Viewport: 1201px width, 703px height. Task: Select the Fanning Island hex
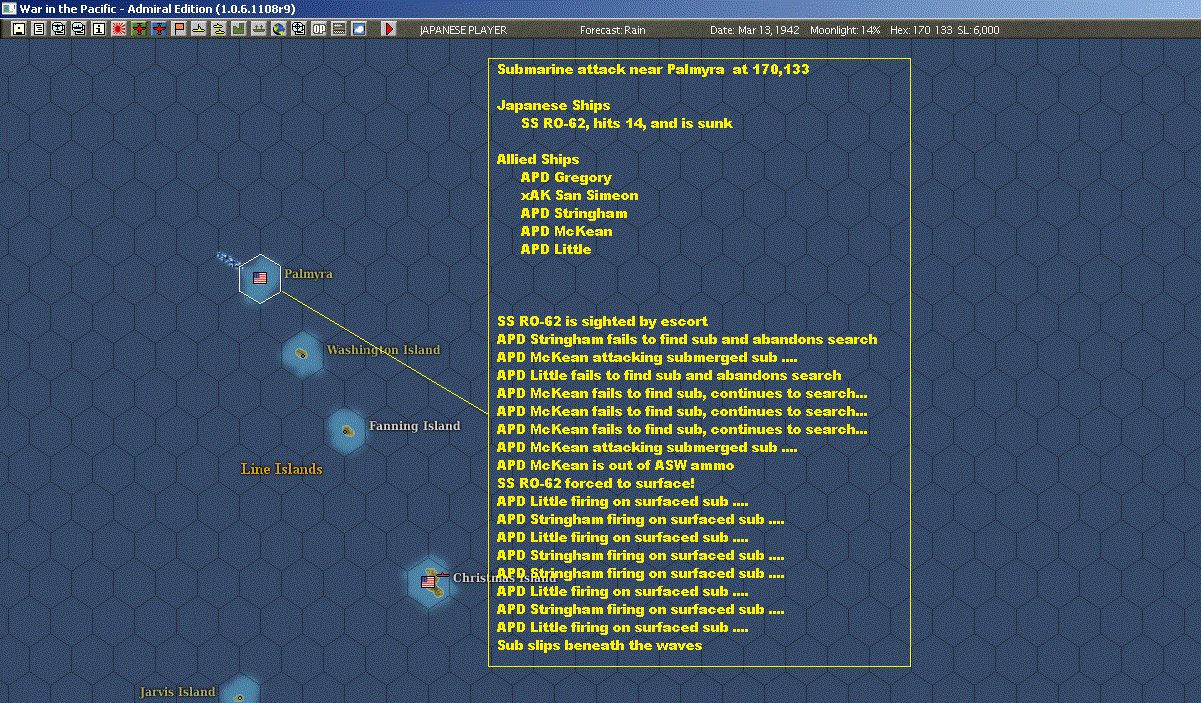point(346,429)
